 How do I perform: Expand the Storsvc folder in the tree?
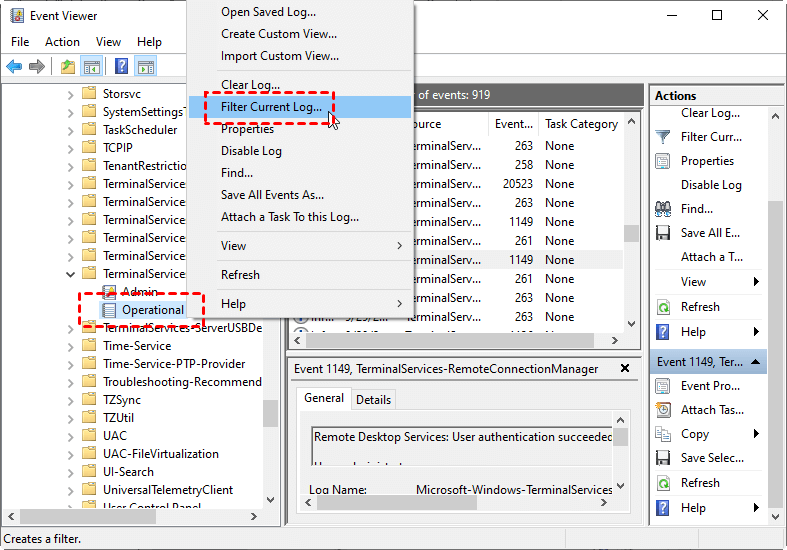coord(71,94)
